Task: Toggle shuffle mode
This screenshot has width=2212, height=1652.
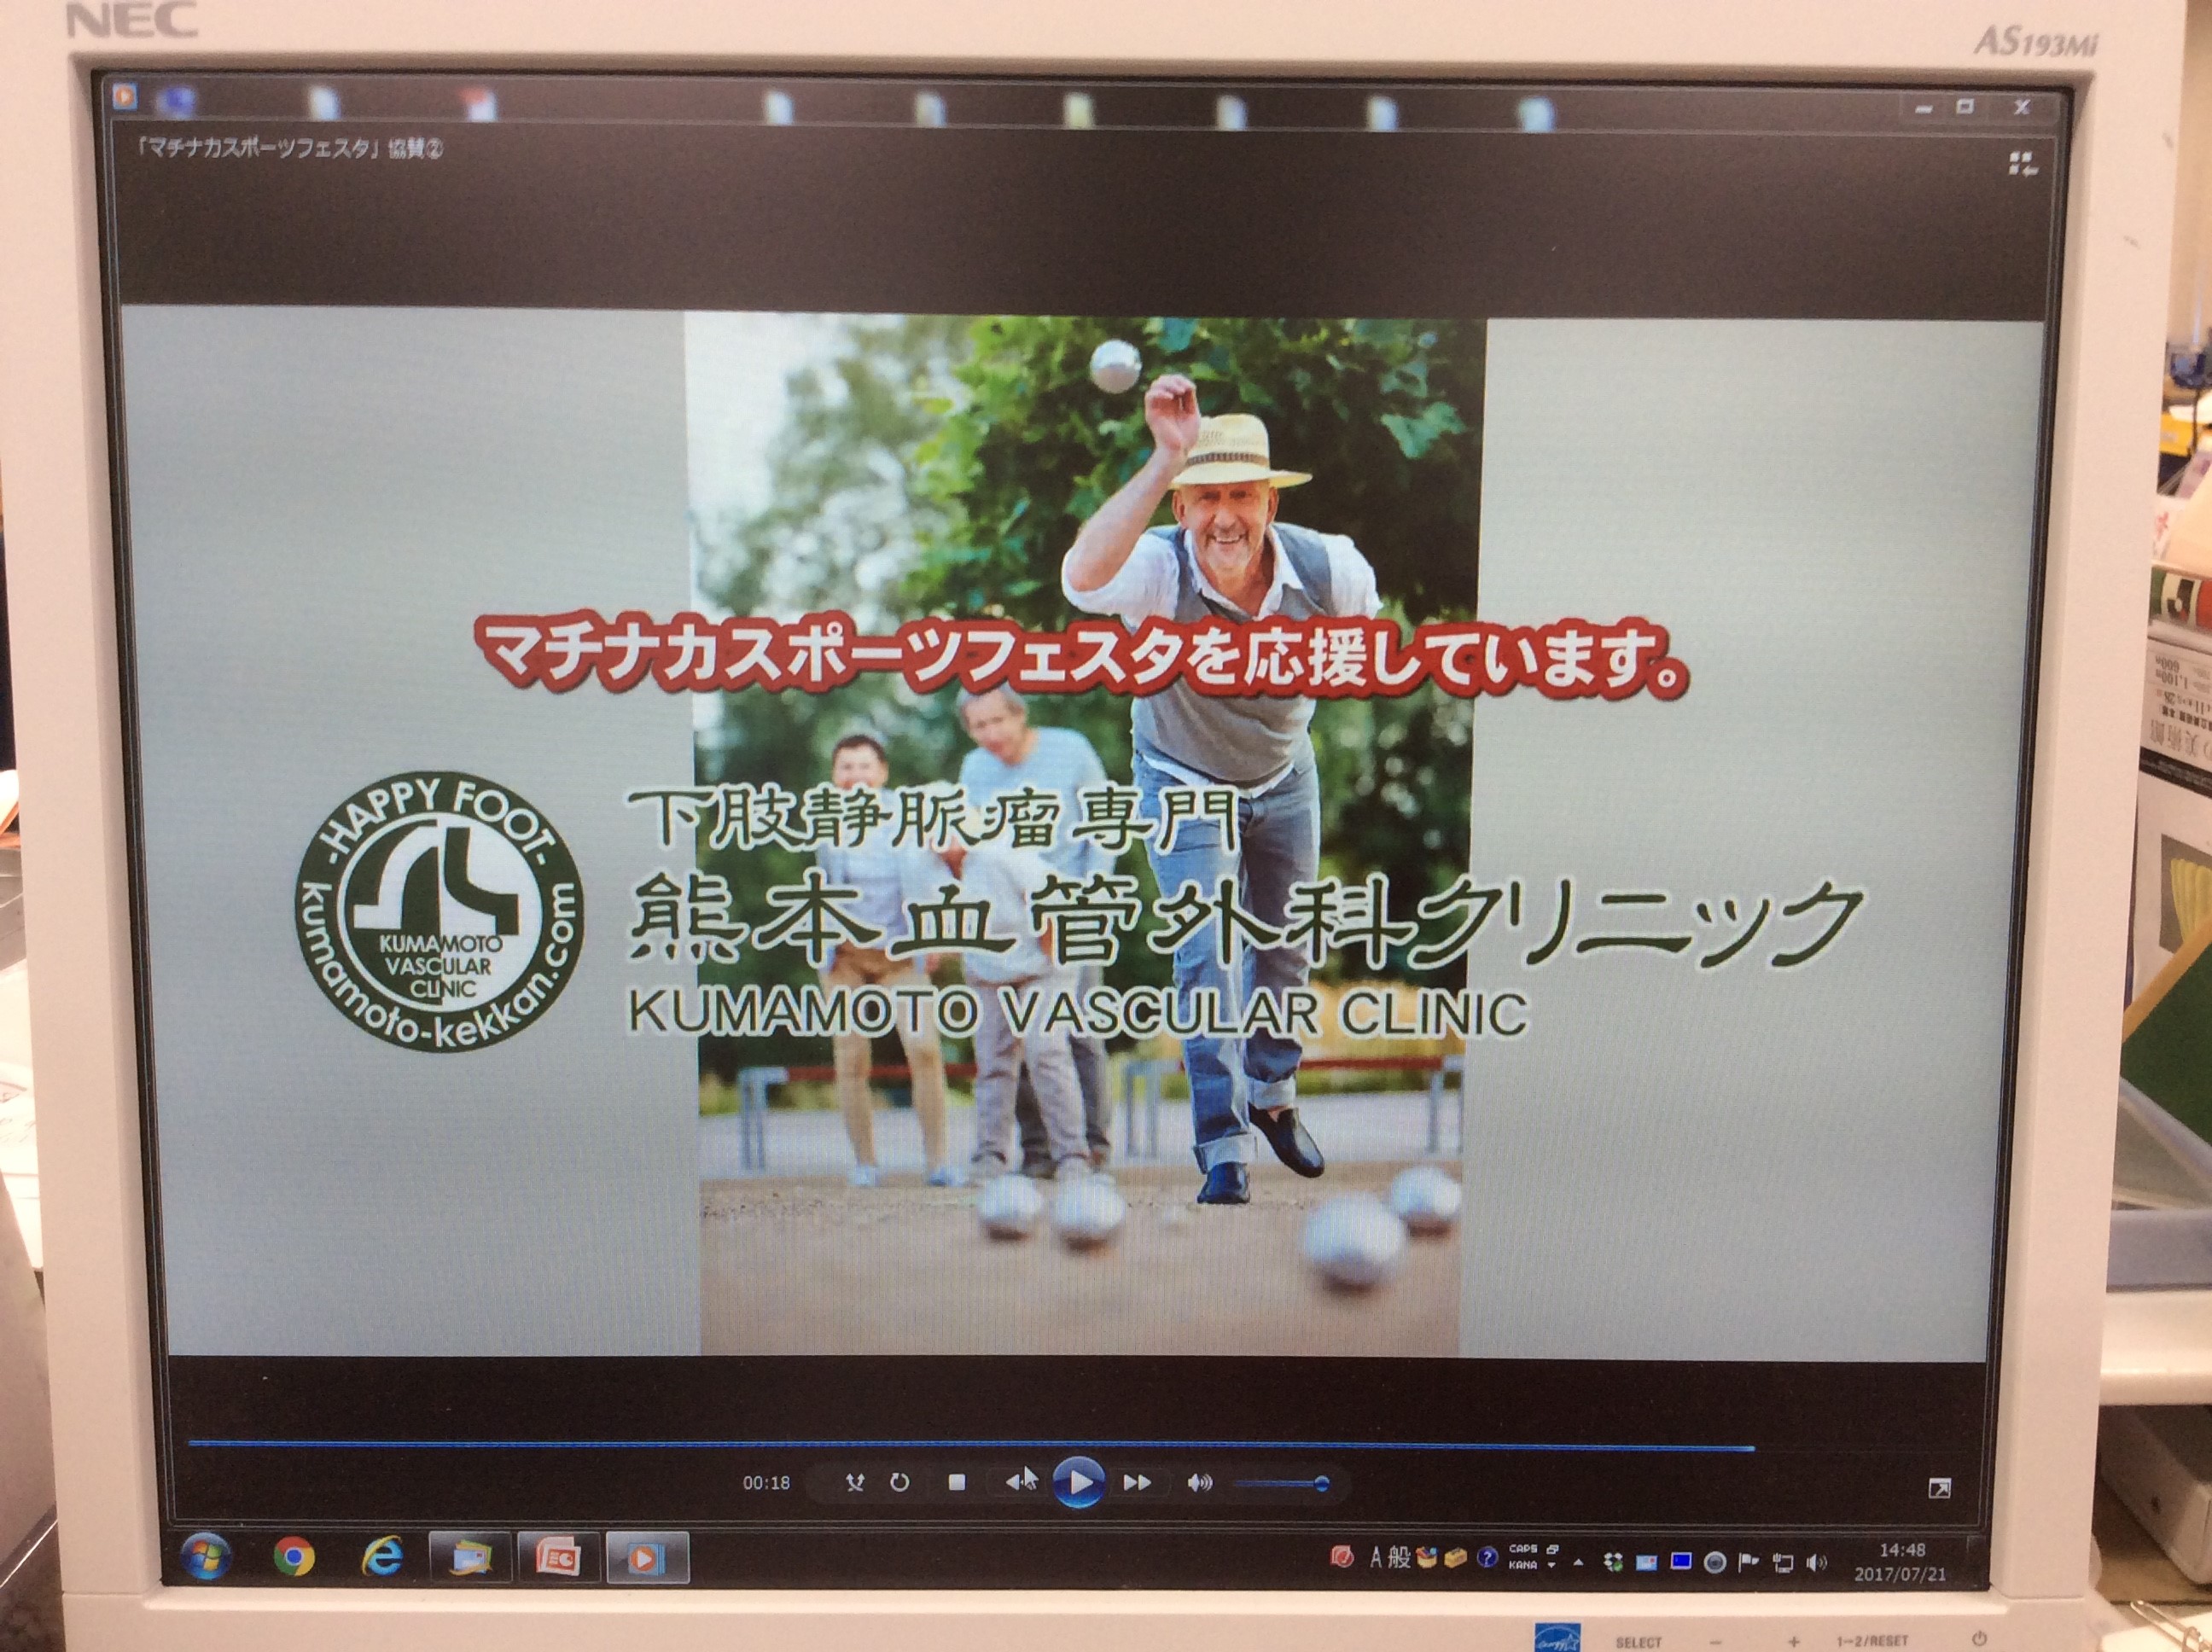Action: pos(854,1482)
